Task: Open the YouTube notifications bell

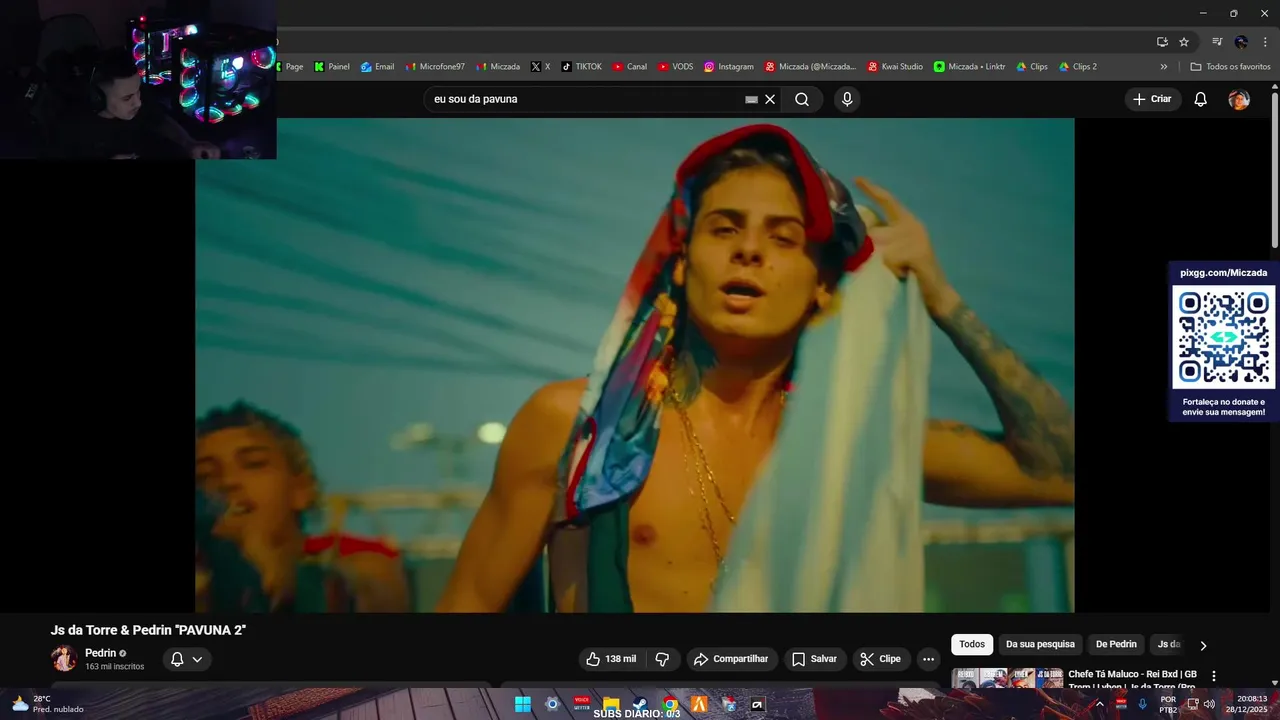Action: tap(1201, 99)
